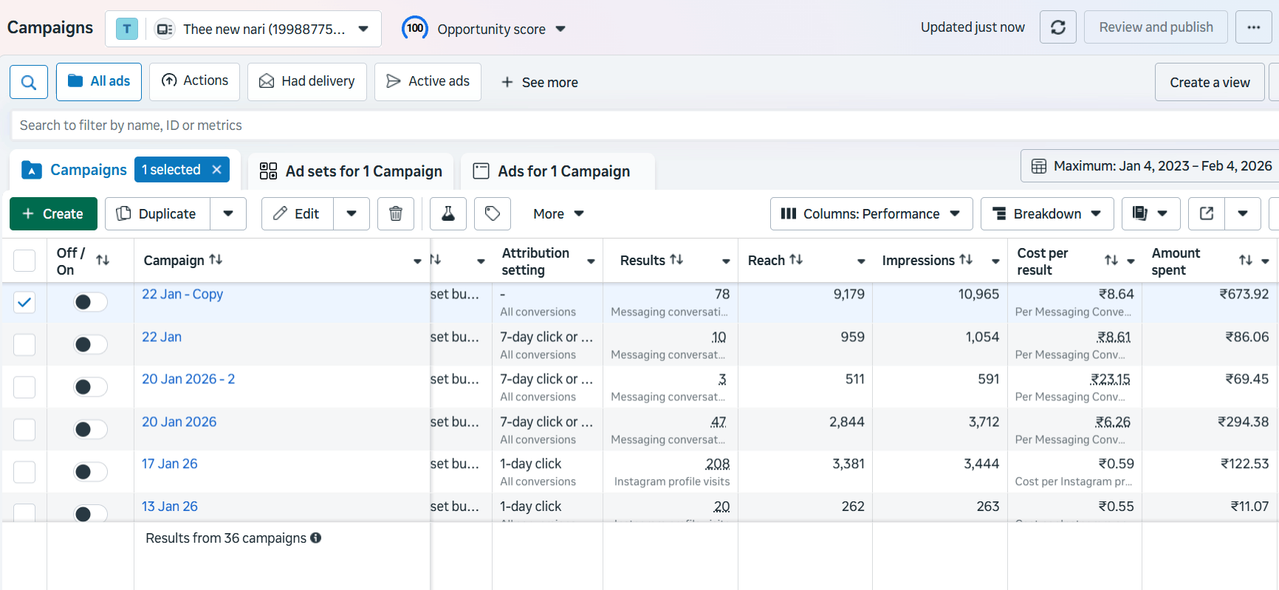Open the three-dots more options menu

coord(1253,27)
